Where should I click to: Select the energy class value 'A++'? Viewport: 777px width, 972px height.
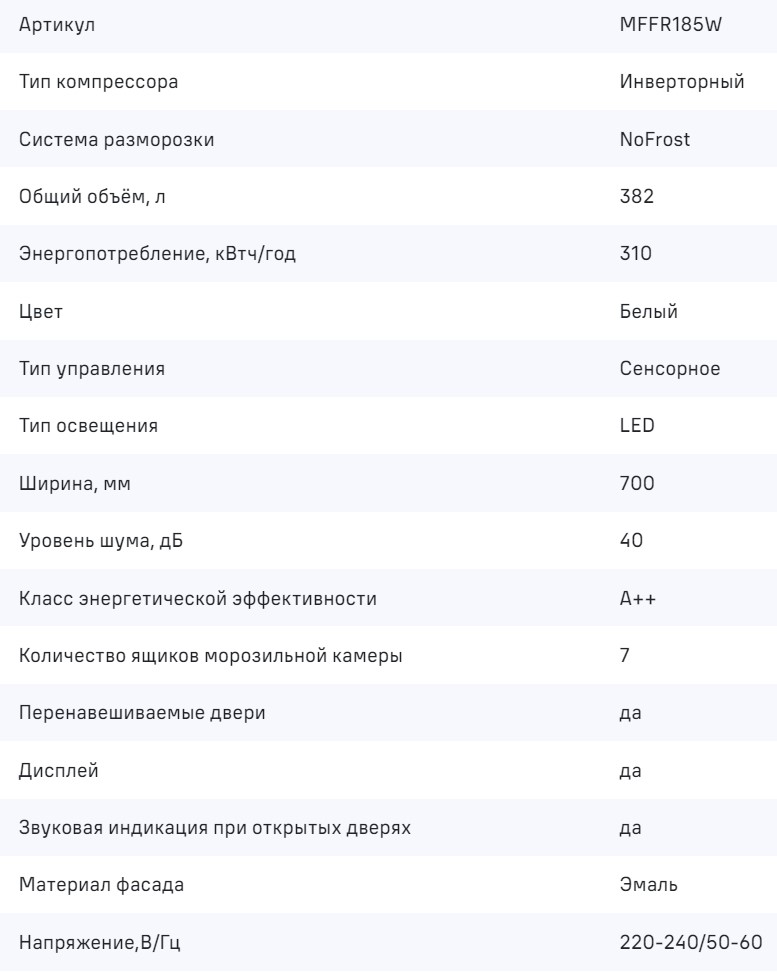tap(637, 599)
